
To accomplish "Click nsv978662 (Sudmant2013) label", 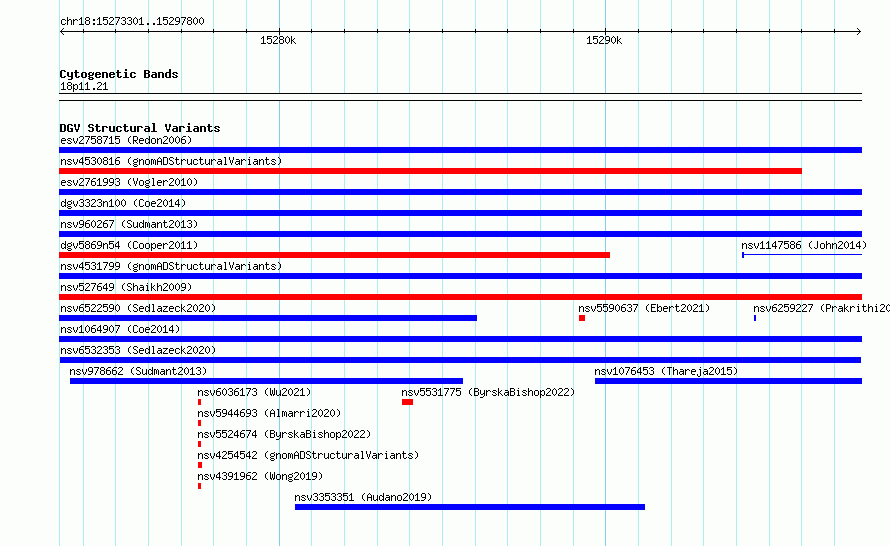I will point(138,371).
